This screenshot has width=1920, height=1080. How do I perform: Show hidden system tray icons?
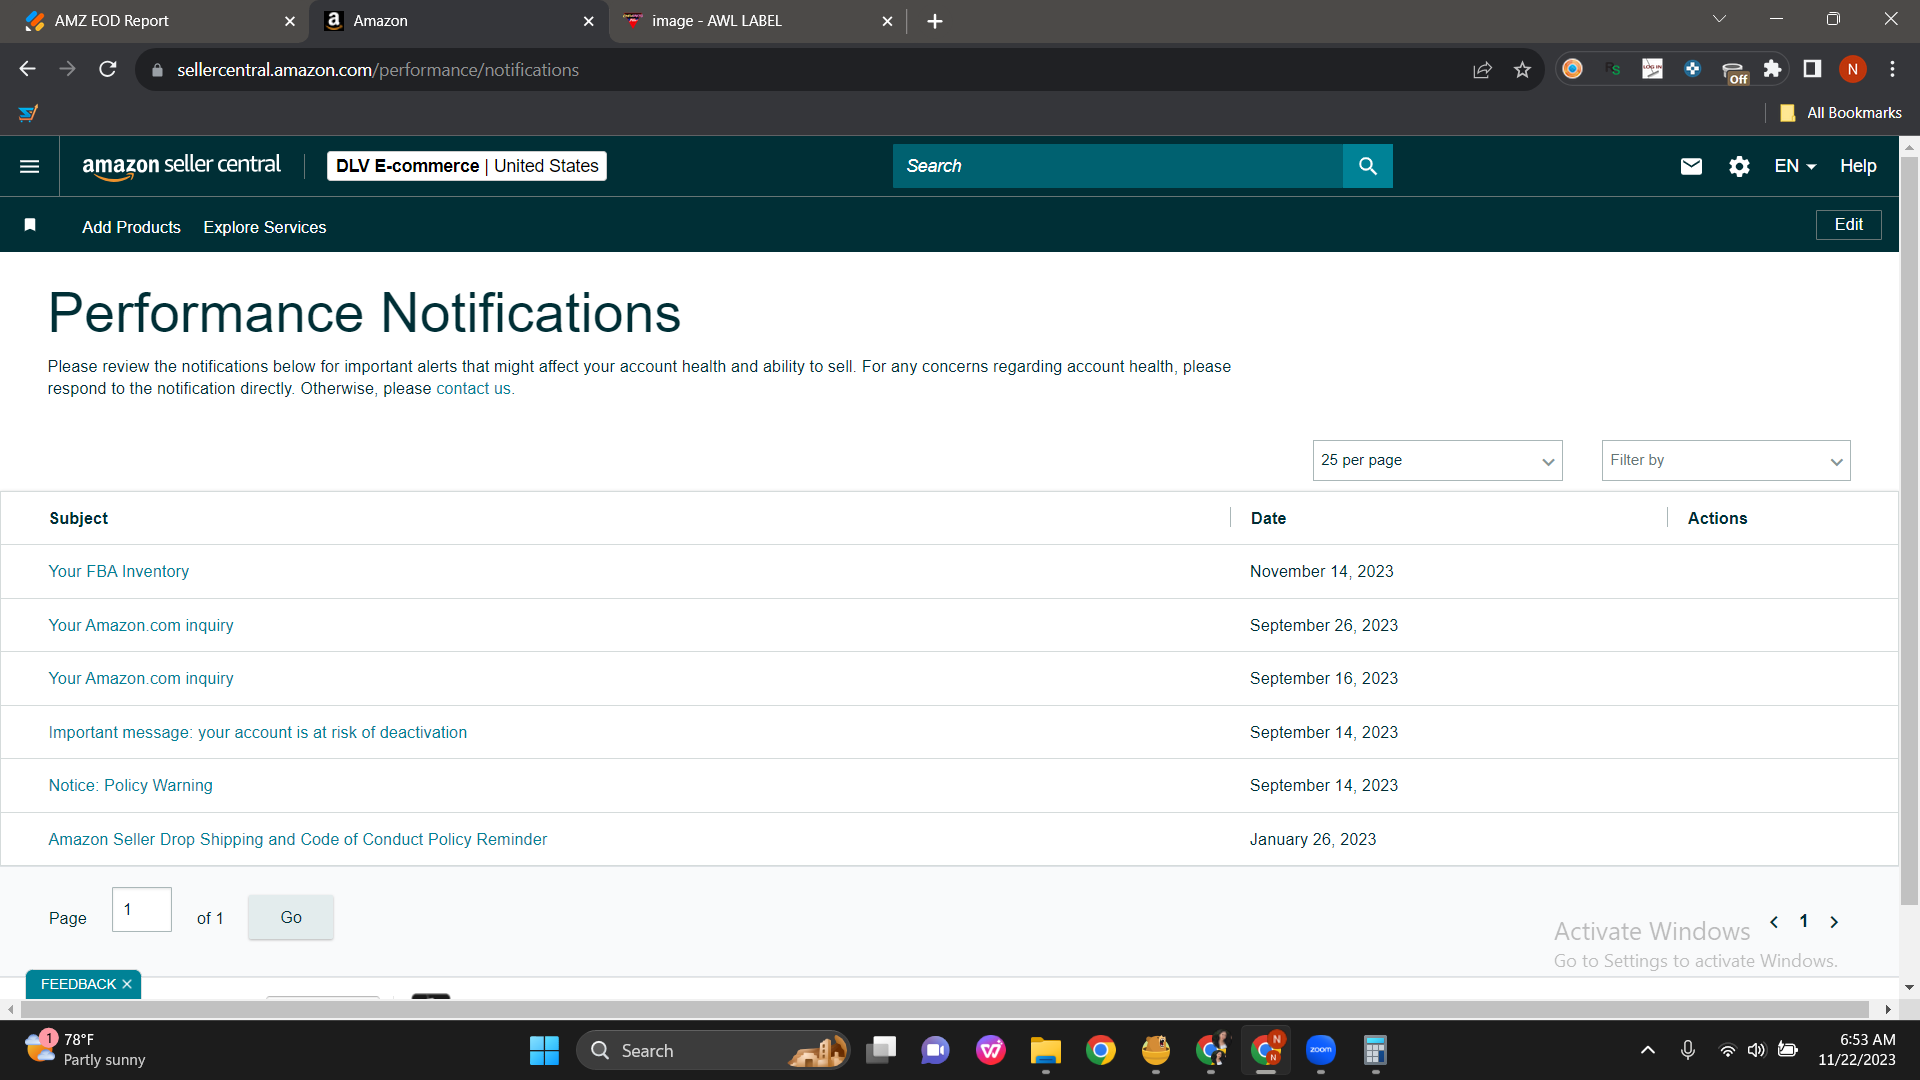(x=1648, y=1050)
